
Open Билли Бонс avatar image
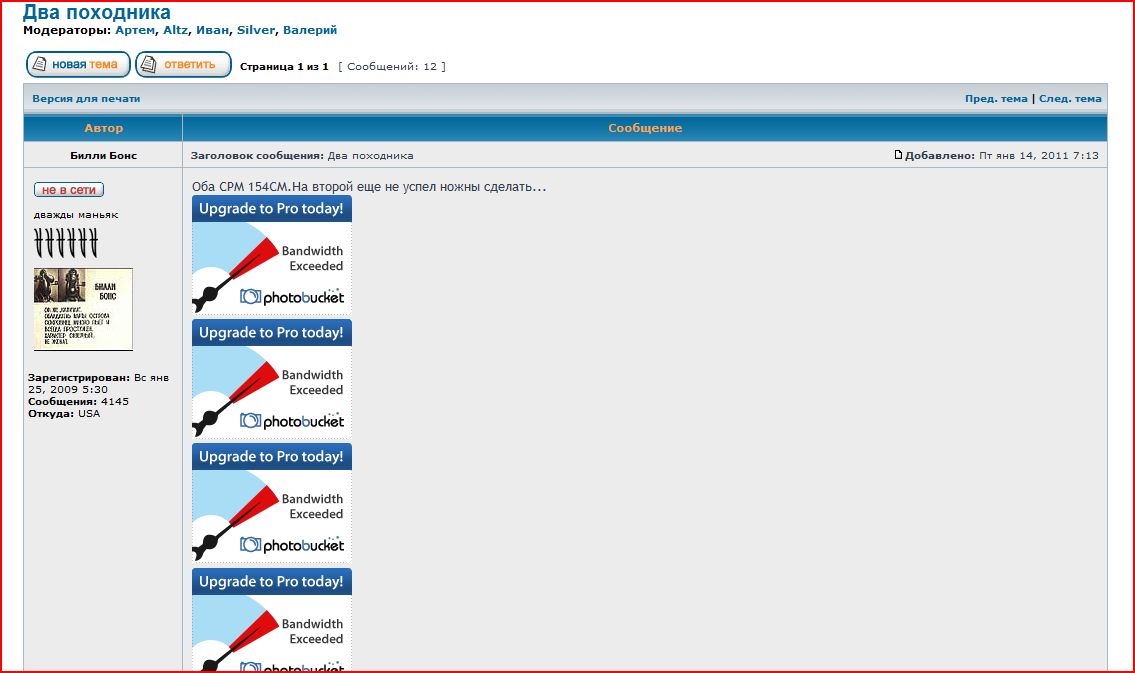click(83, 309)
